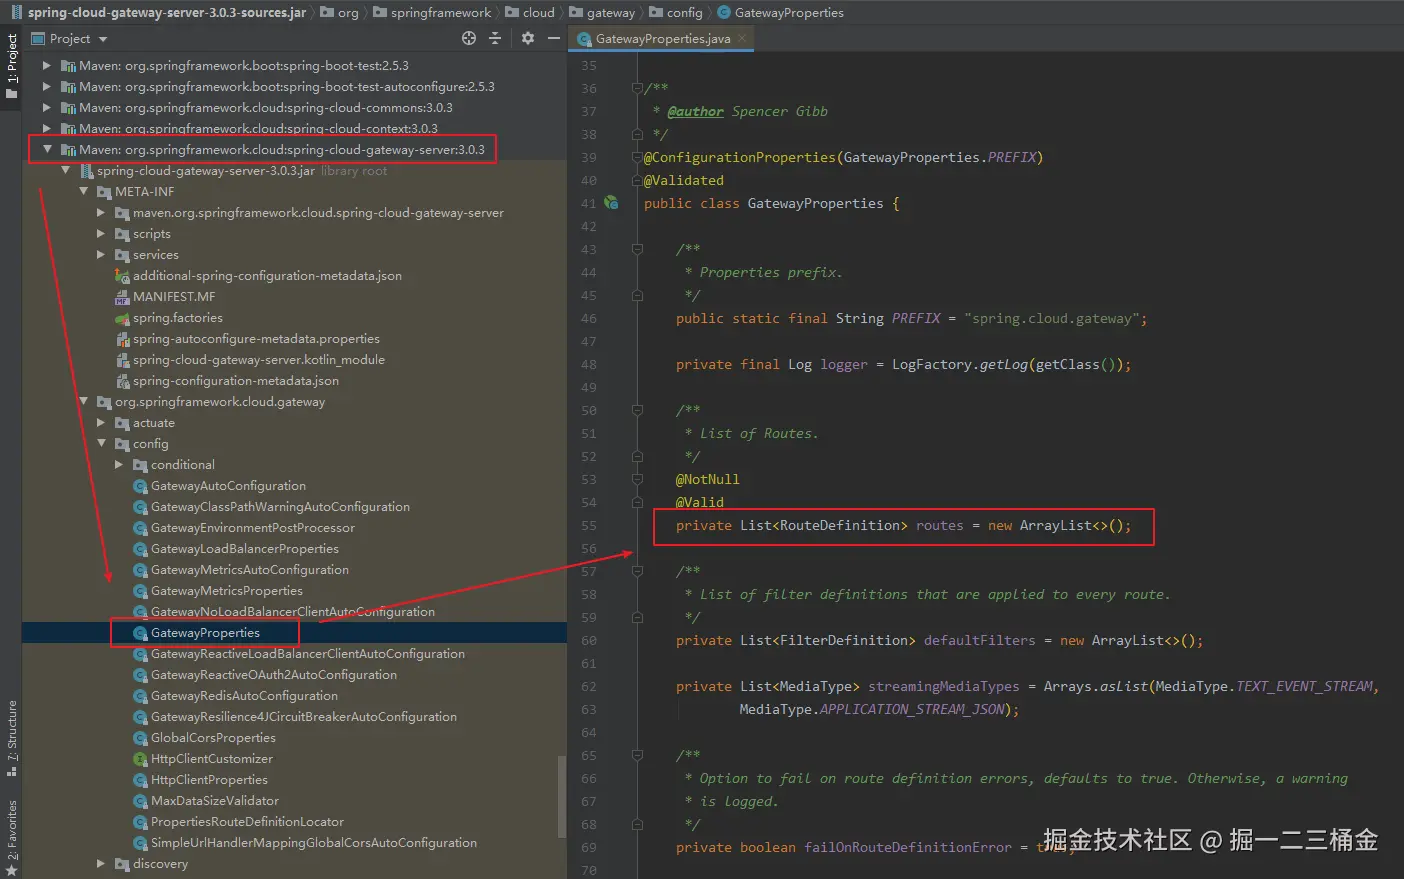Click the GlobalCorsProperties class icon
The height and width of the screenshot is (879, 1404).
coord(141,738)
